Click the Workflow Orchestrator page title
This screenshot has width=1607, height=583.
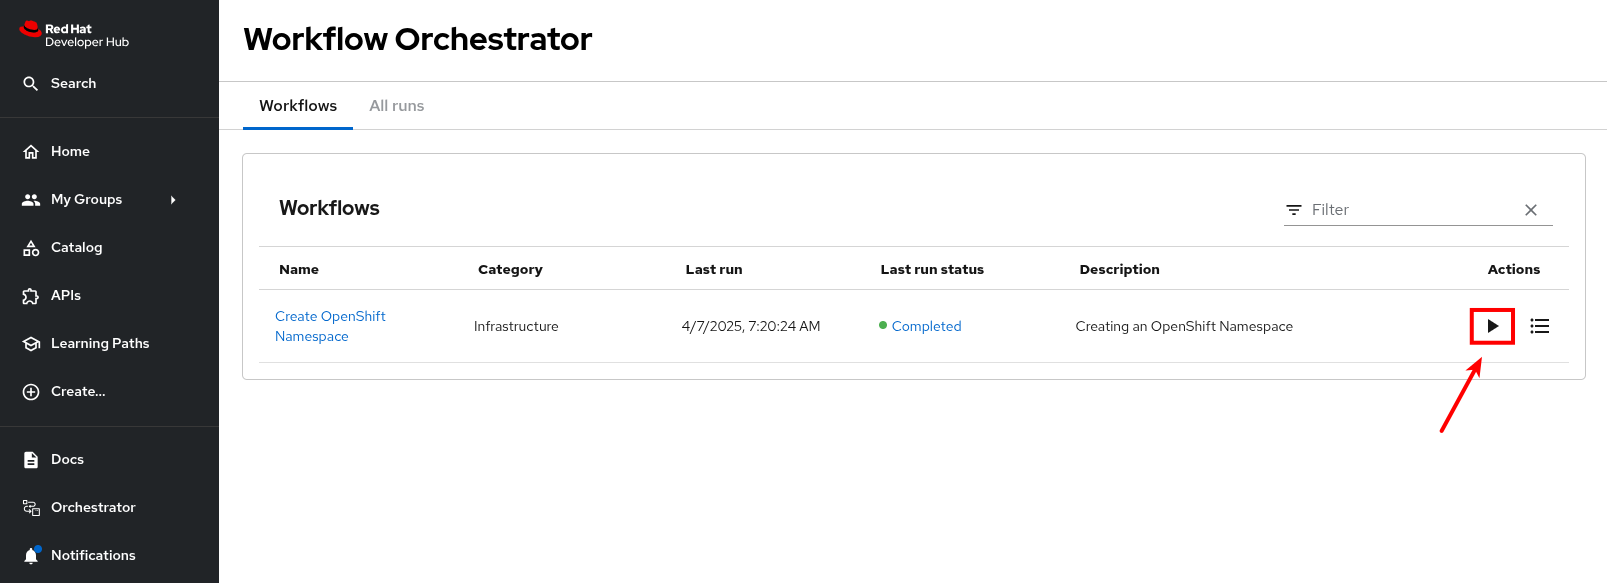(418, 39)
